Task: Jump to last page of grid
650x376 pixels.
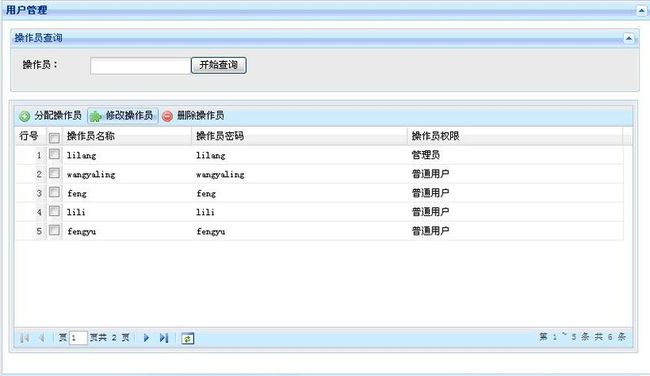Action: [164, 338]
